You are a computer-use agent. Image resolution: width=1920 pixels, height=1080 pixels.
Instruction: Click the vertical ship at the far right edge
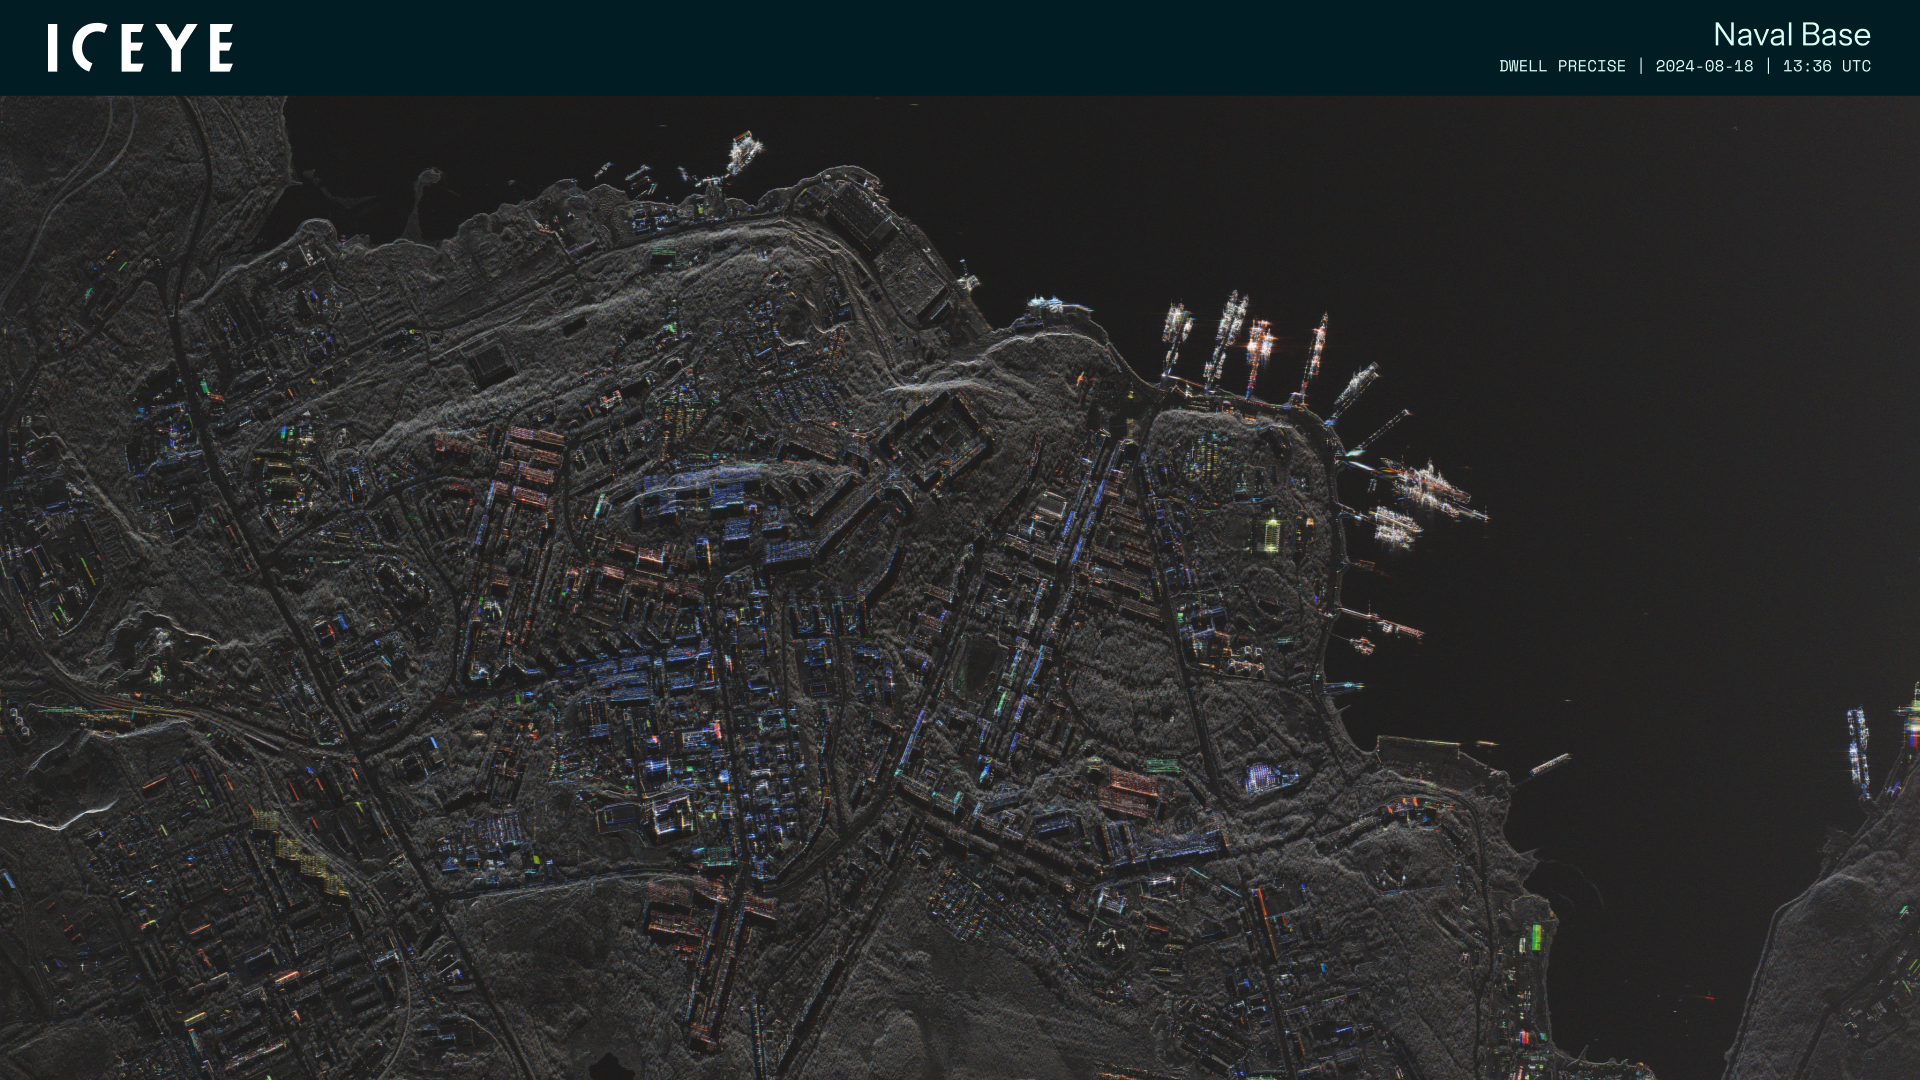[x=1858, y=750]
